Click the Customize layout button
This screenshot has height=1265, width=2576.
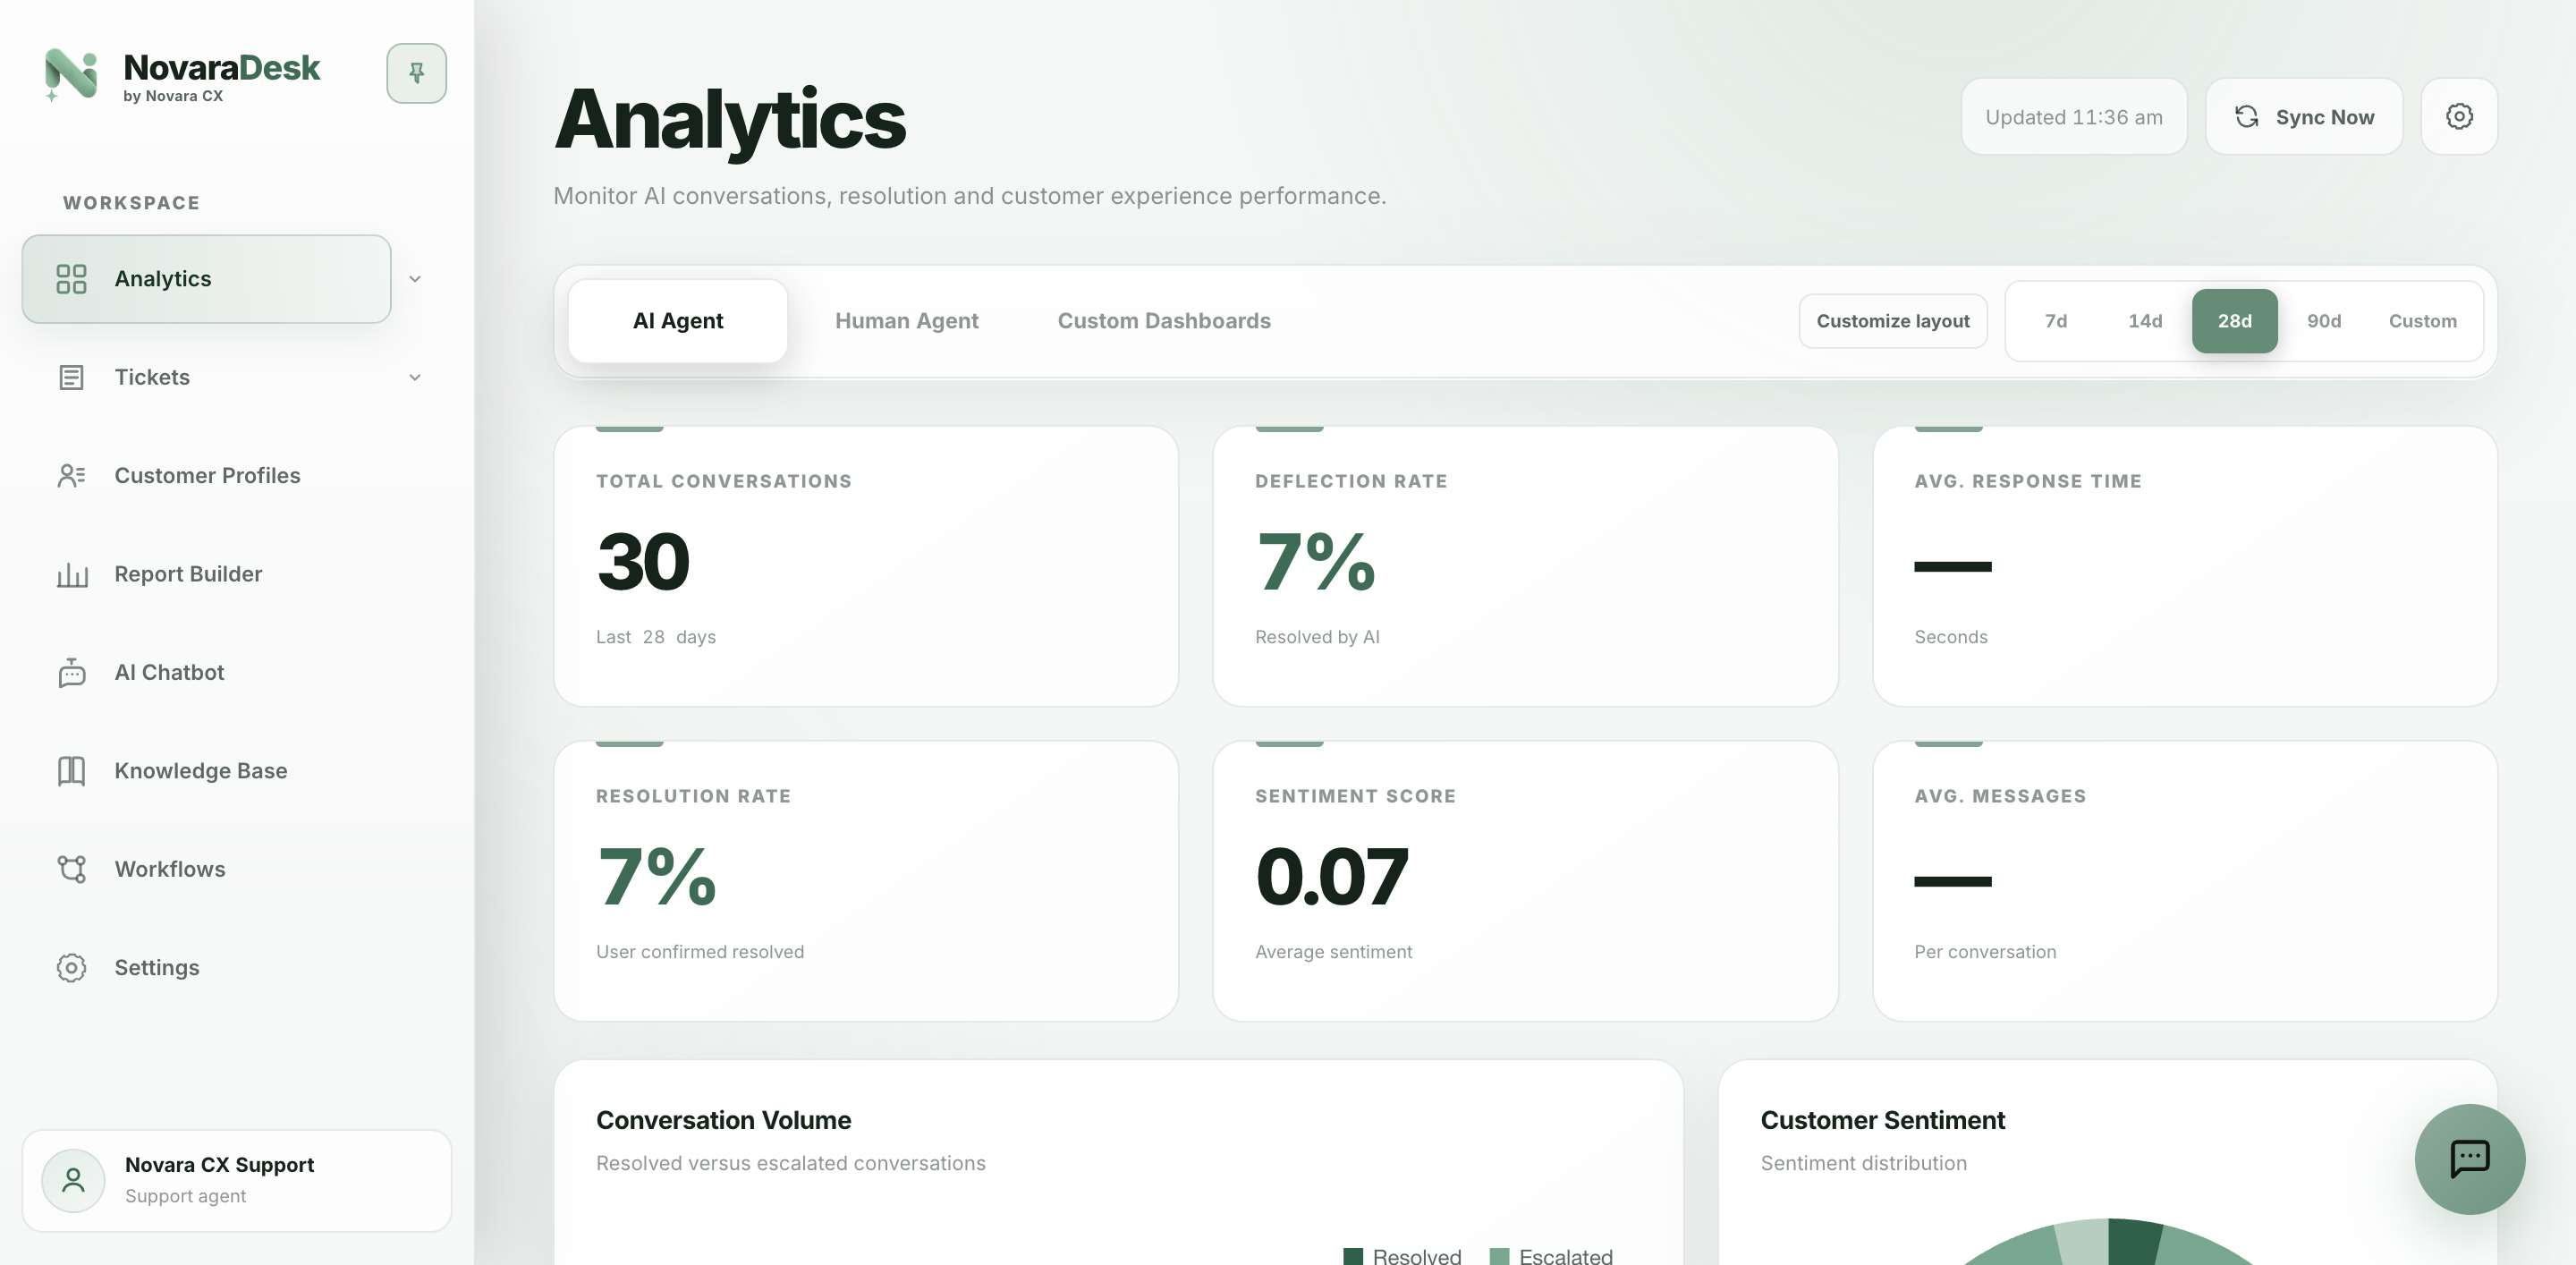pos(1892,321)
